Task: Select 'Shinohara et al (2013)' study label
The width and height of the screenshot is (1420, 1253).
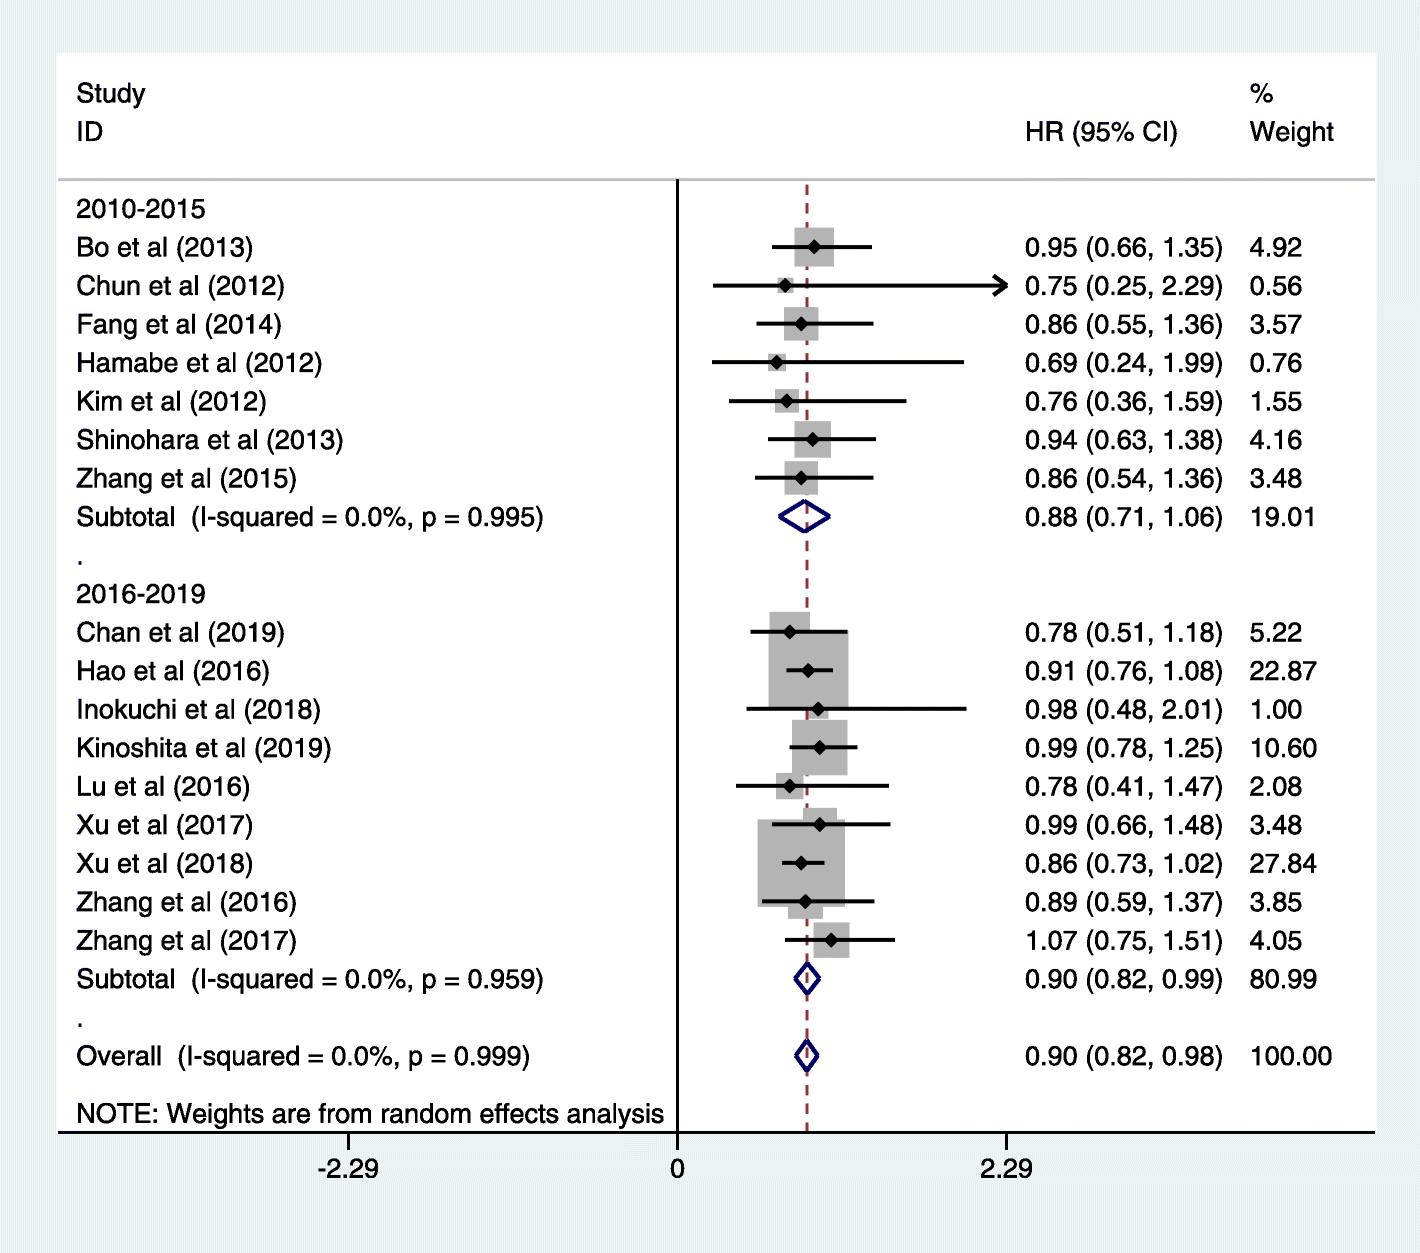Action: [x=210, y=440]
